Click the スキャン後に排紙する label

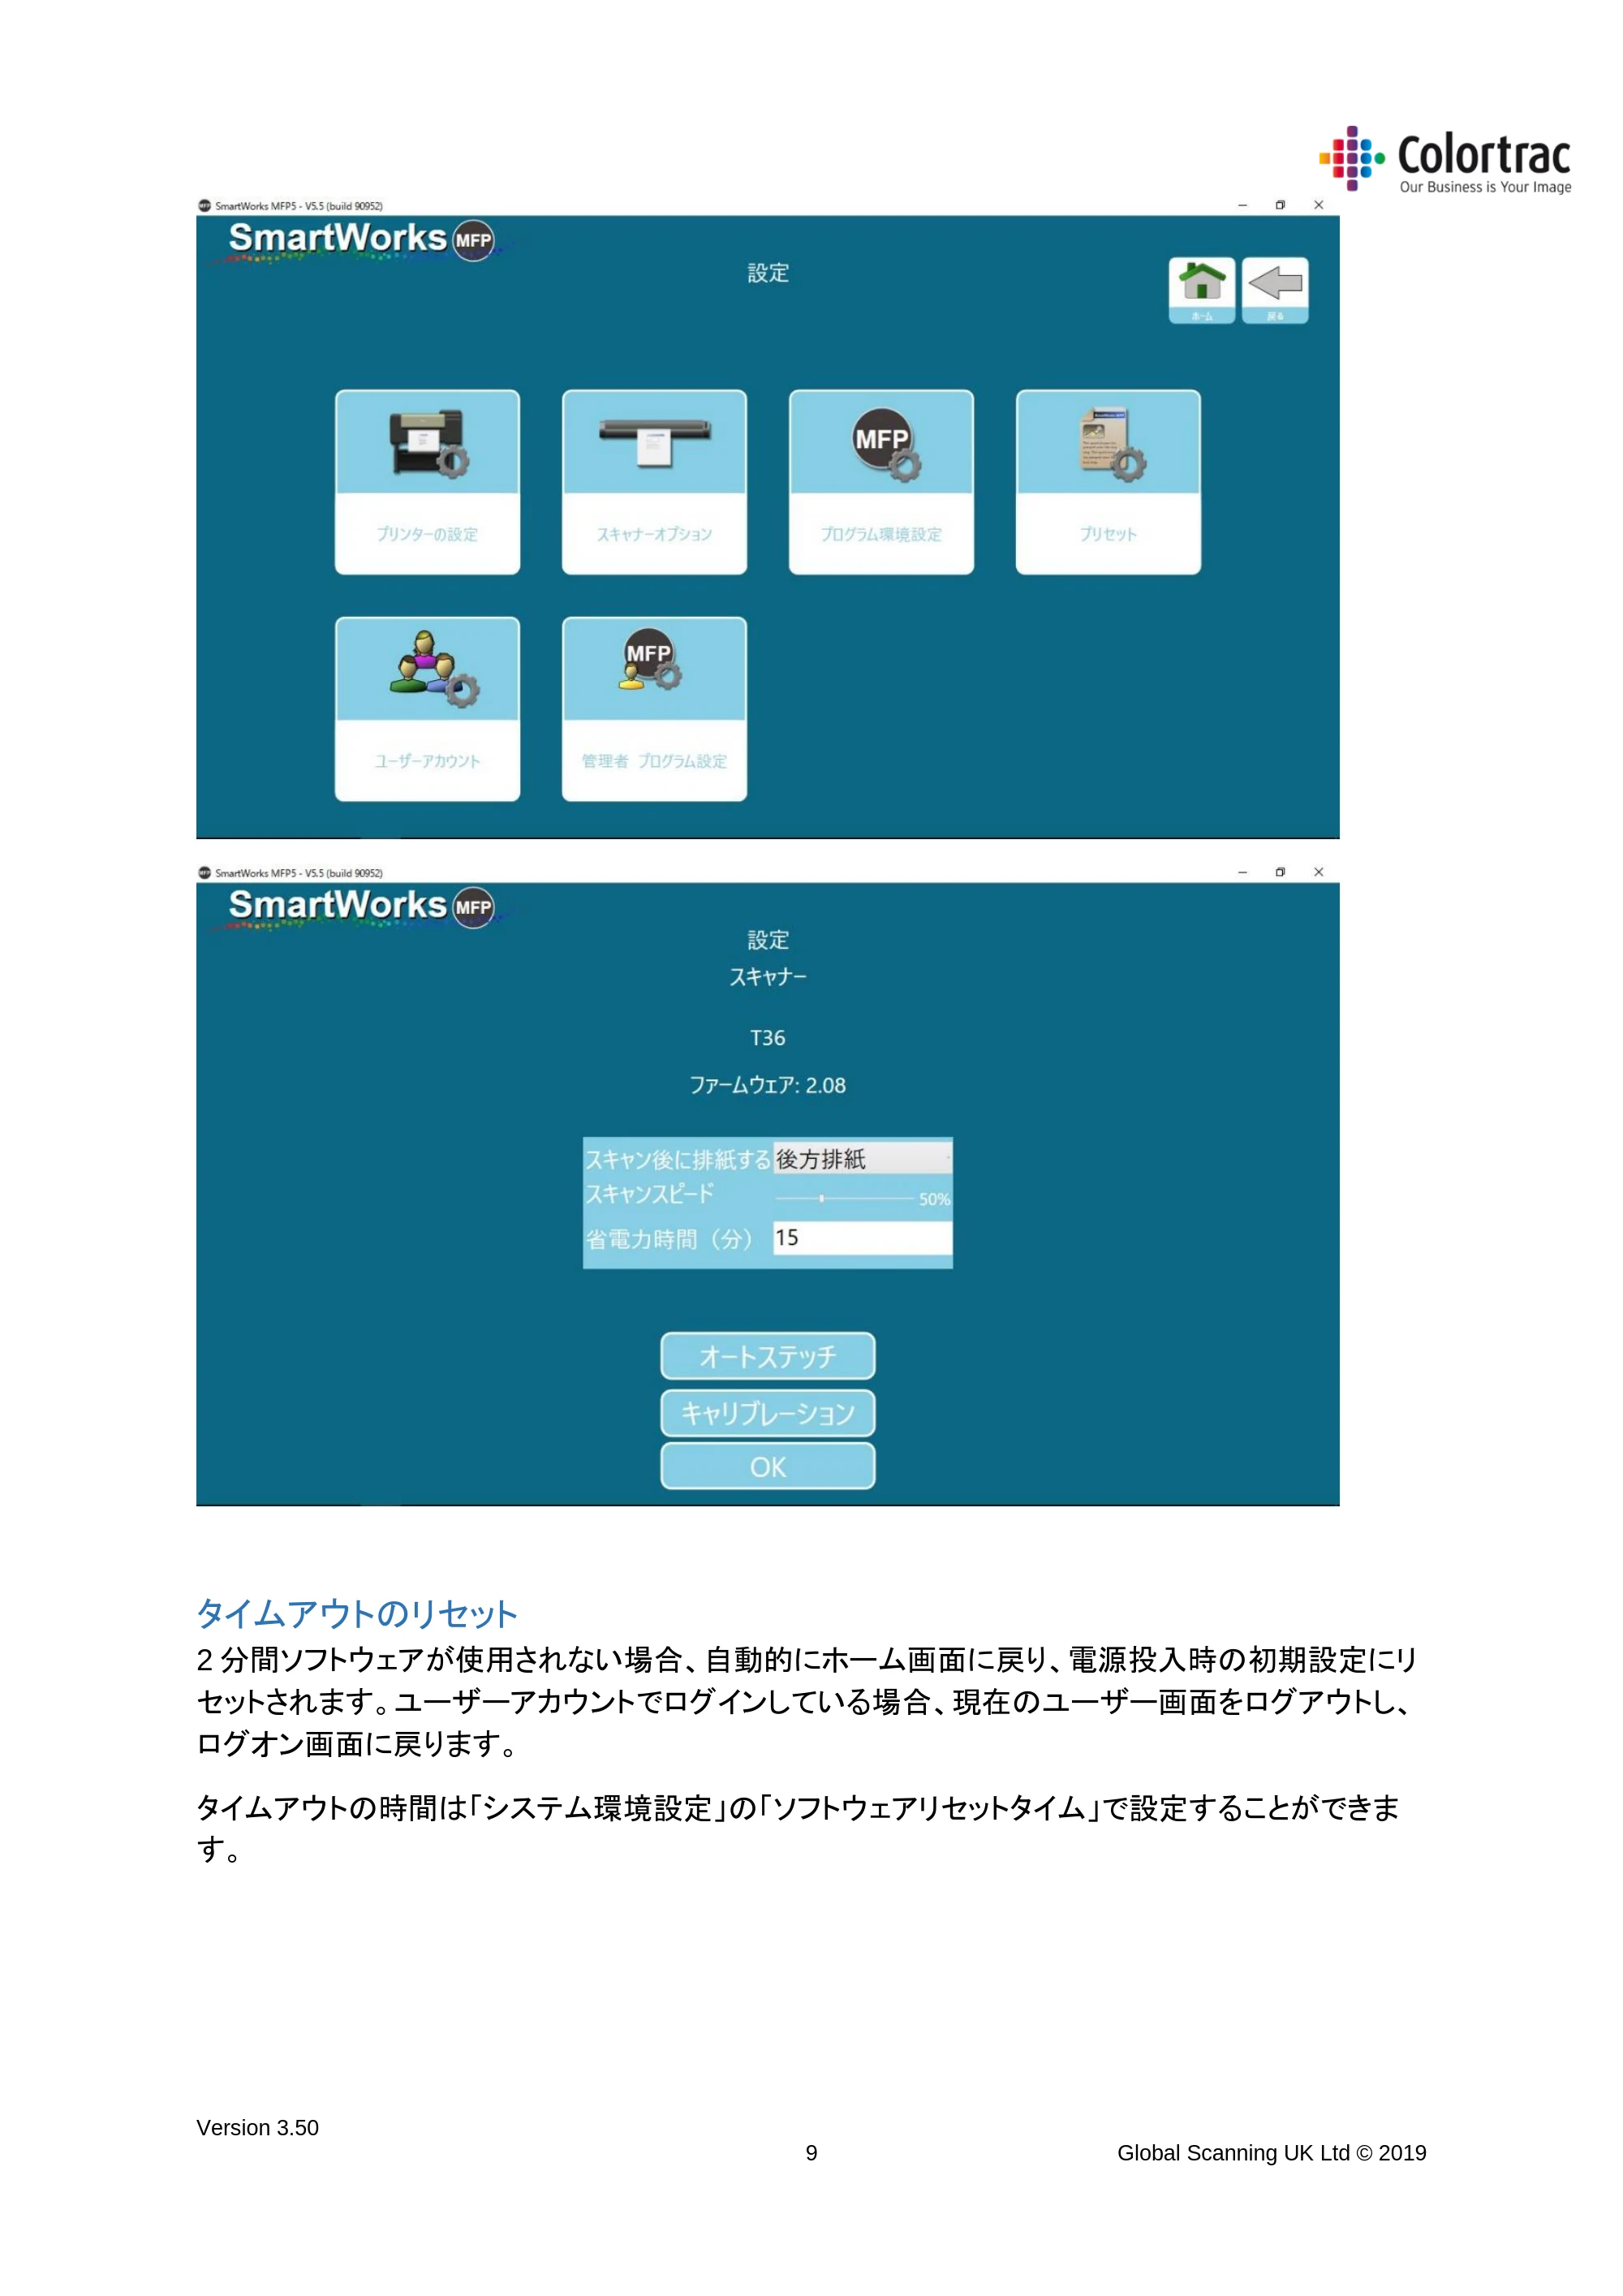pos(678,1159)
